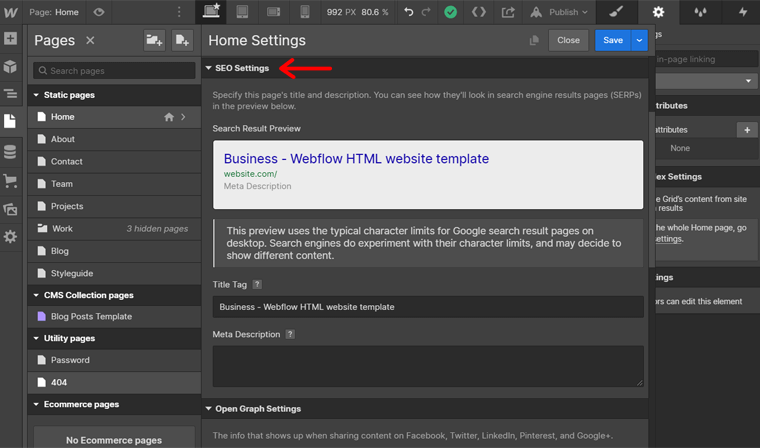The width and height of the screenshot is (760, 448).
Task: Open the Ecommerce cart panel icon
Action: [10, 181]
